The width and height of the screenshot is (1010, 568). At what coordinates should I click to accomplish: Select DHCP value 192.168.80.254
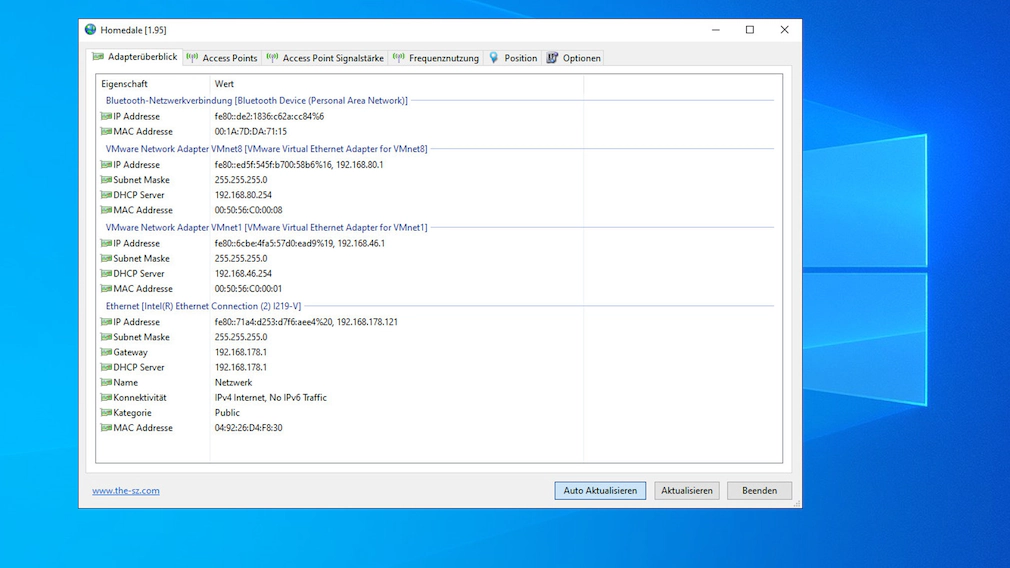243,194
